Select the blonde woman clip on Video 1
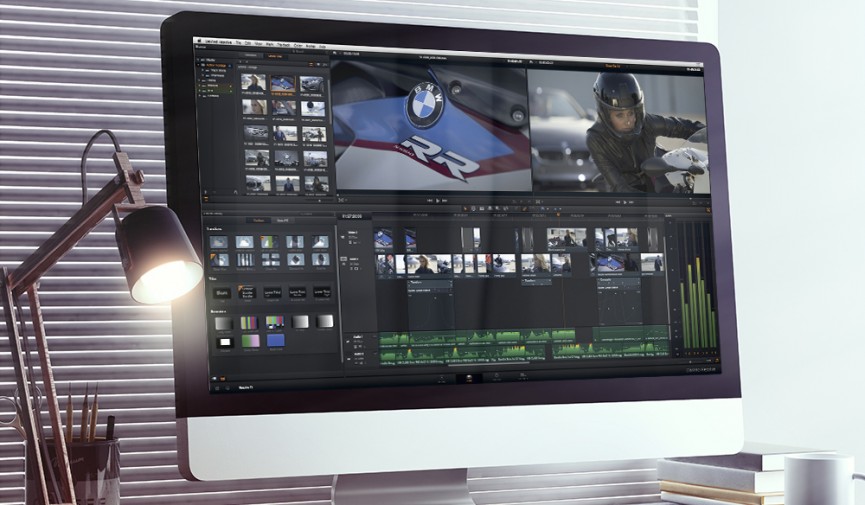Screen dimensions: 865x505 point(427,265)
